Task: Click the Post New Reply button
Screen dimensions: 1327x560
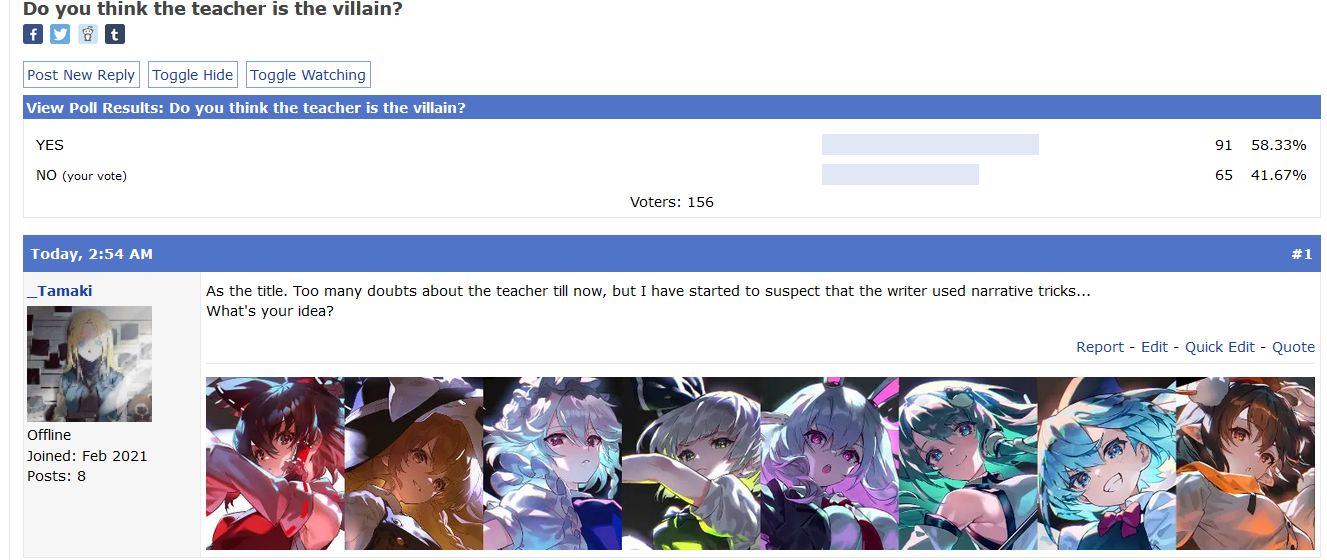Action: pos(81,75)
